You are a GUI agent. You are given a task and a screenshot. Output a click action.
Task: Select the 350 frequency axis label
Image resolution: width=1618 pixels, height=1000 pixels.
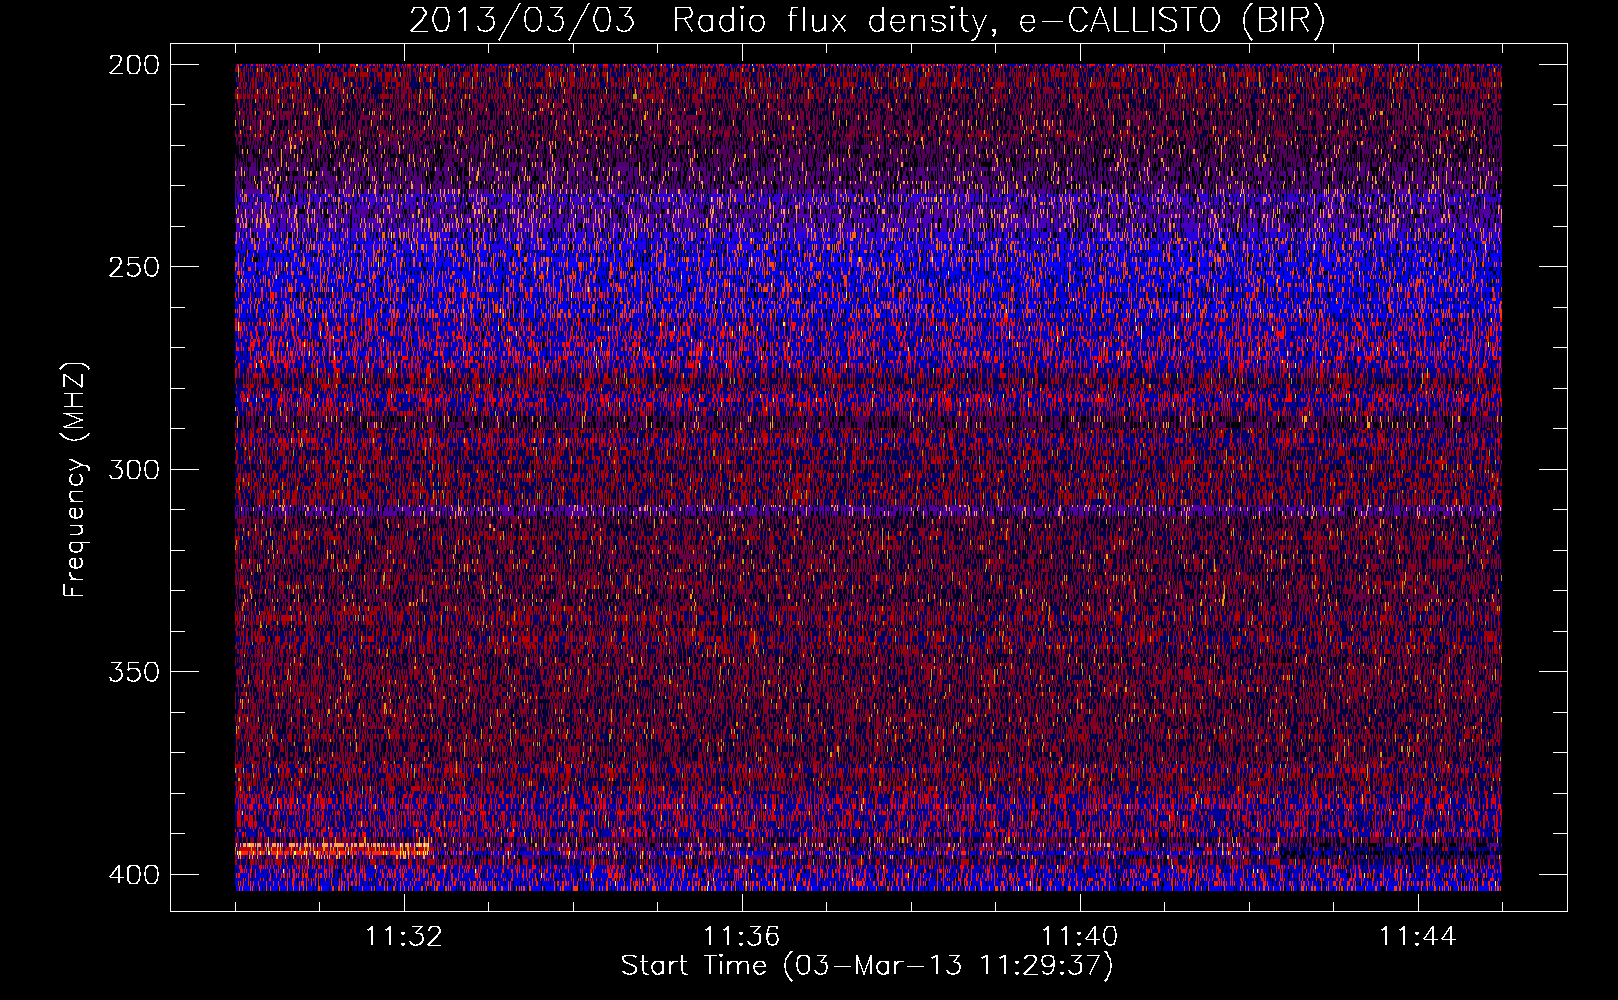point(133,671)
